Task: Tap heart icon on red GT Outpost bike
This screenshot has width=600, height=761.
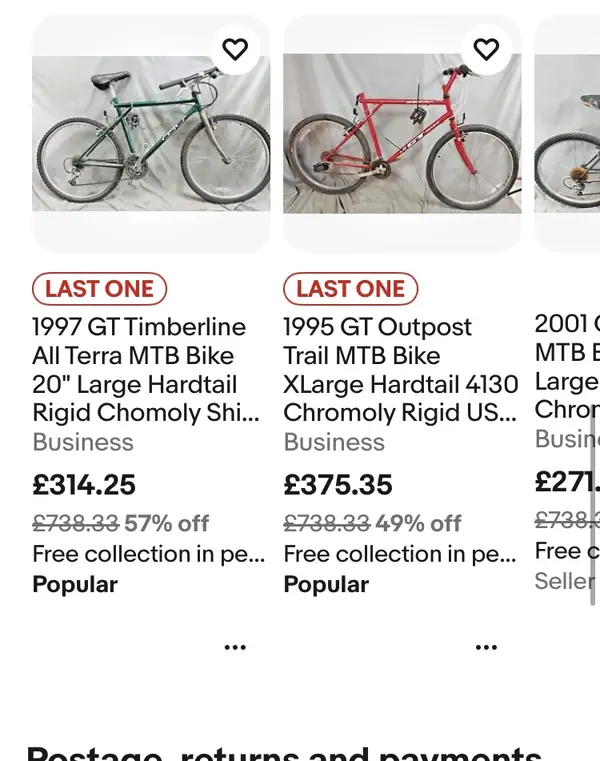Action: 486,50
